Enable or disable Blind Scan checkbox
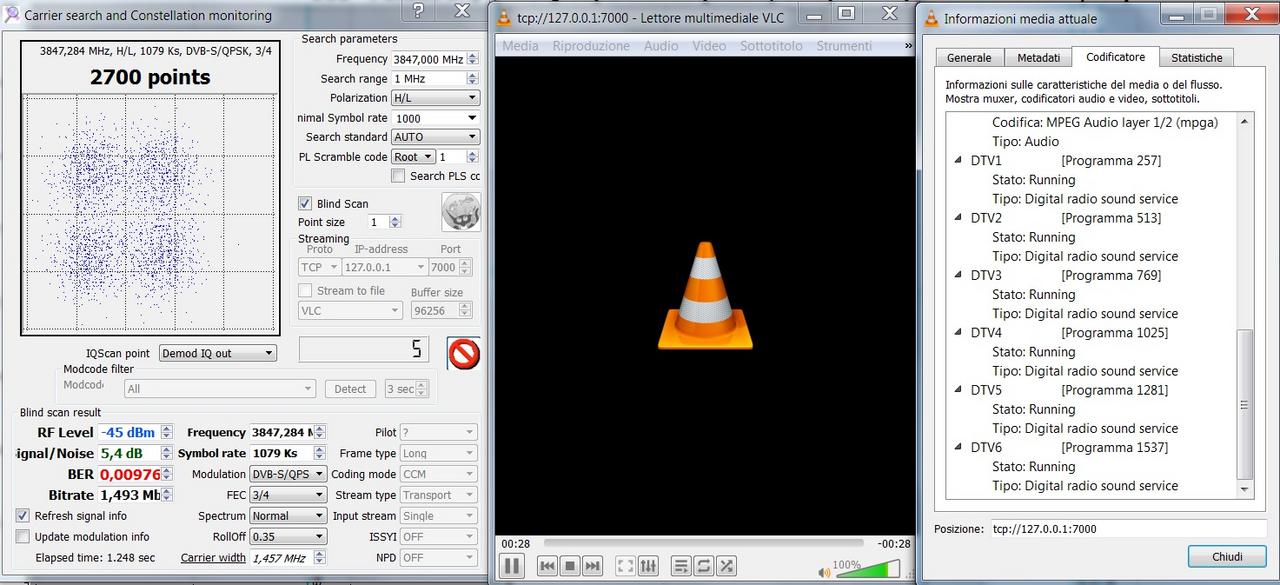The height and width of the screenshot is (585, 1280). tap(306, 203)
